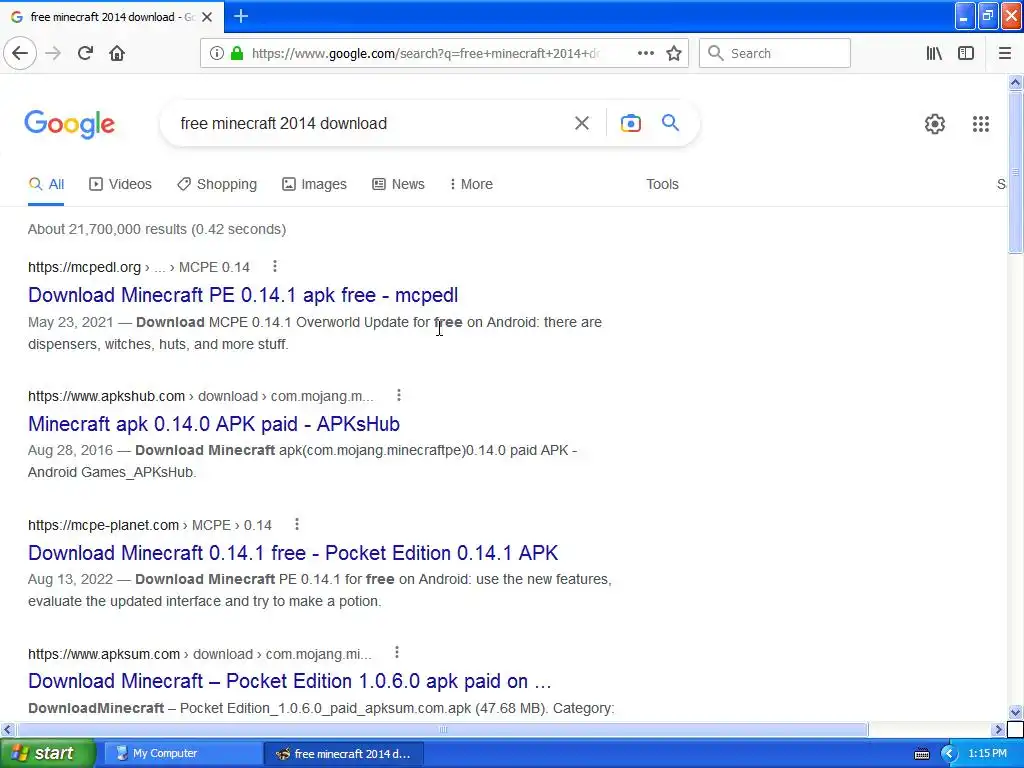Open the Google apps grid
1024x768 pixels.
point(980,123)
